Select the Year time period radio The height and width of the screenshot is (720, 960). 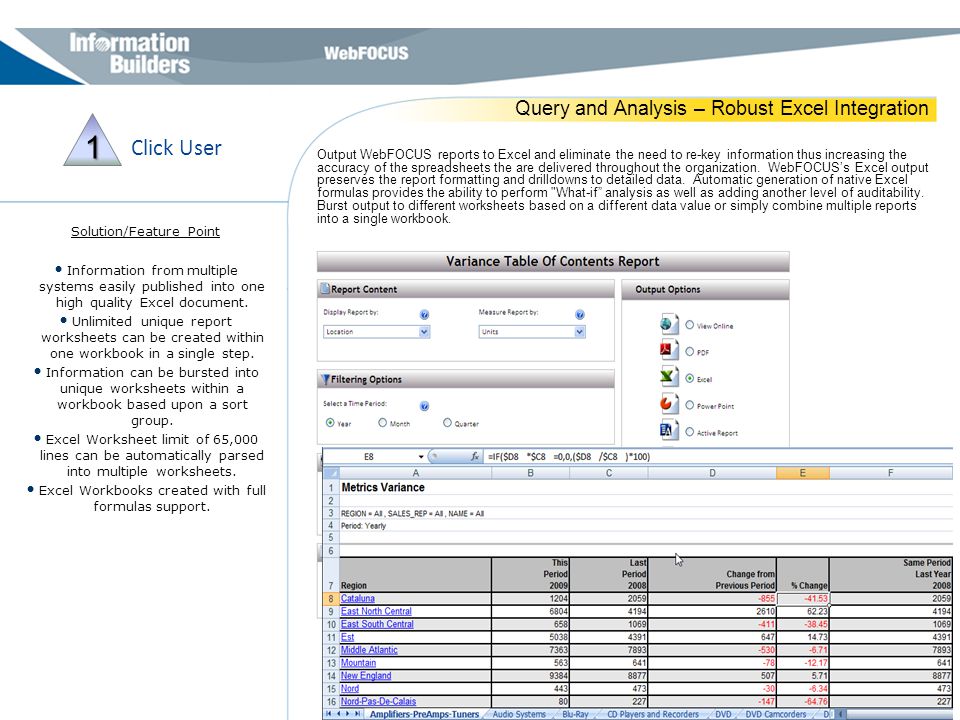pyautogui.click(x=331, y=422)
